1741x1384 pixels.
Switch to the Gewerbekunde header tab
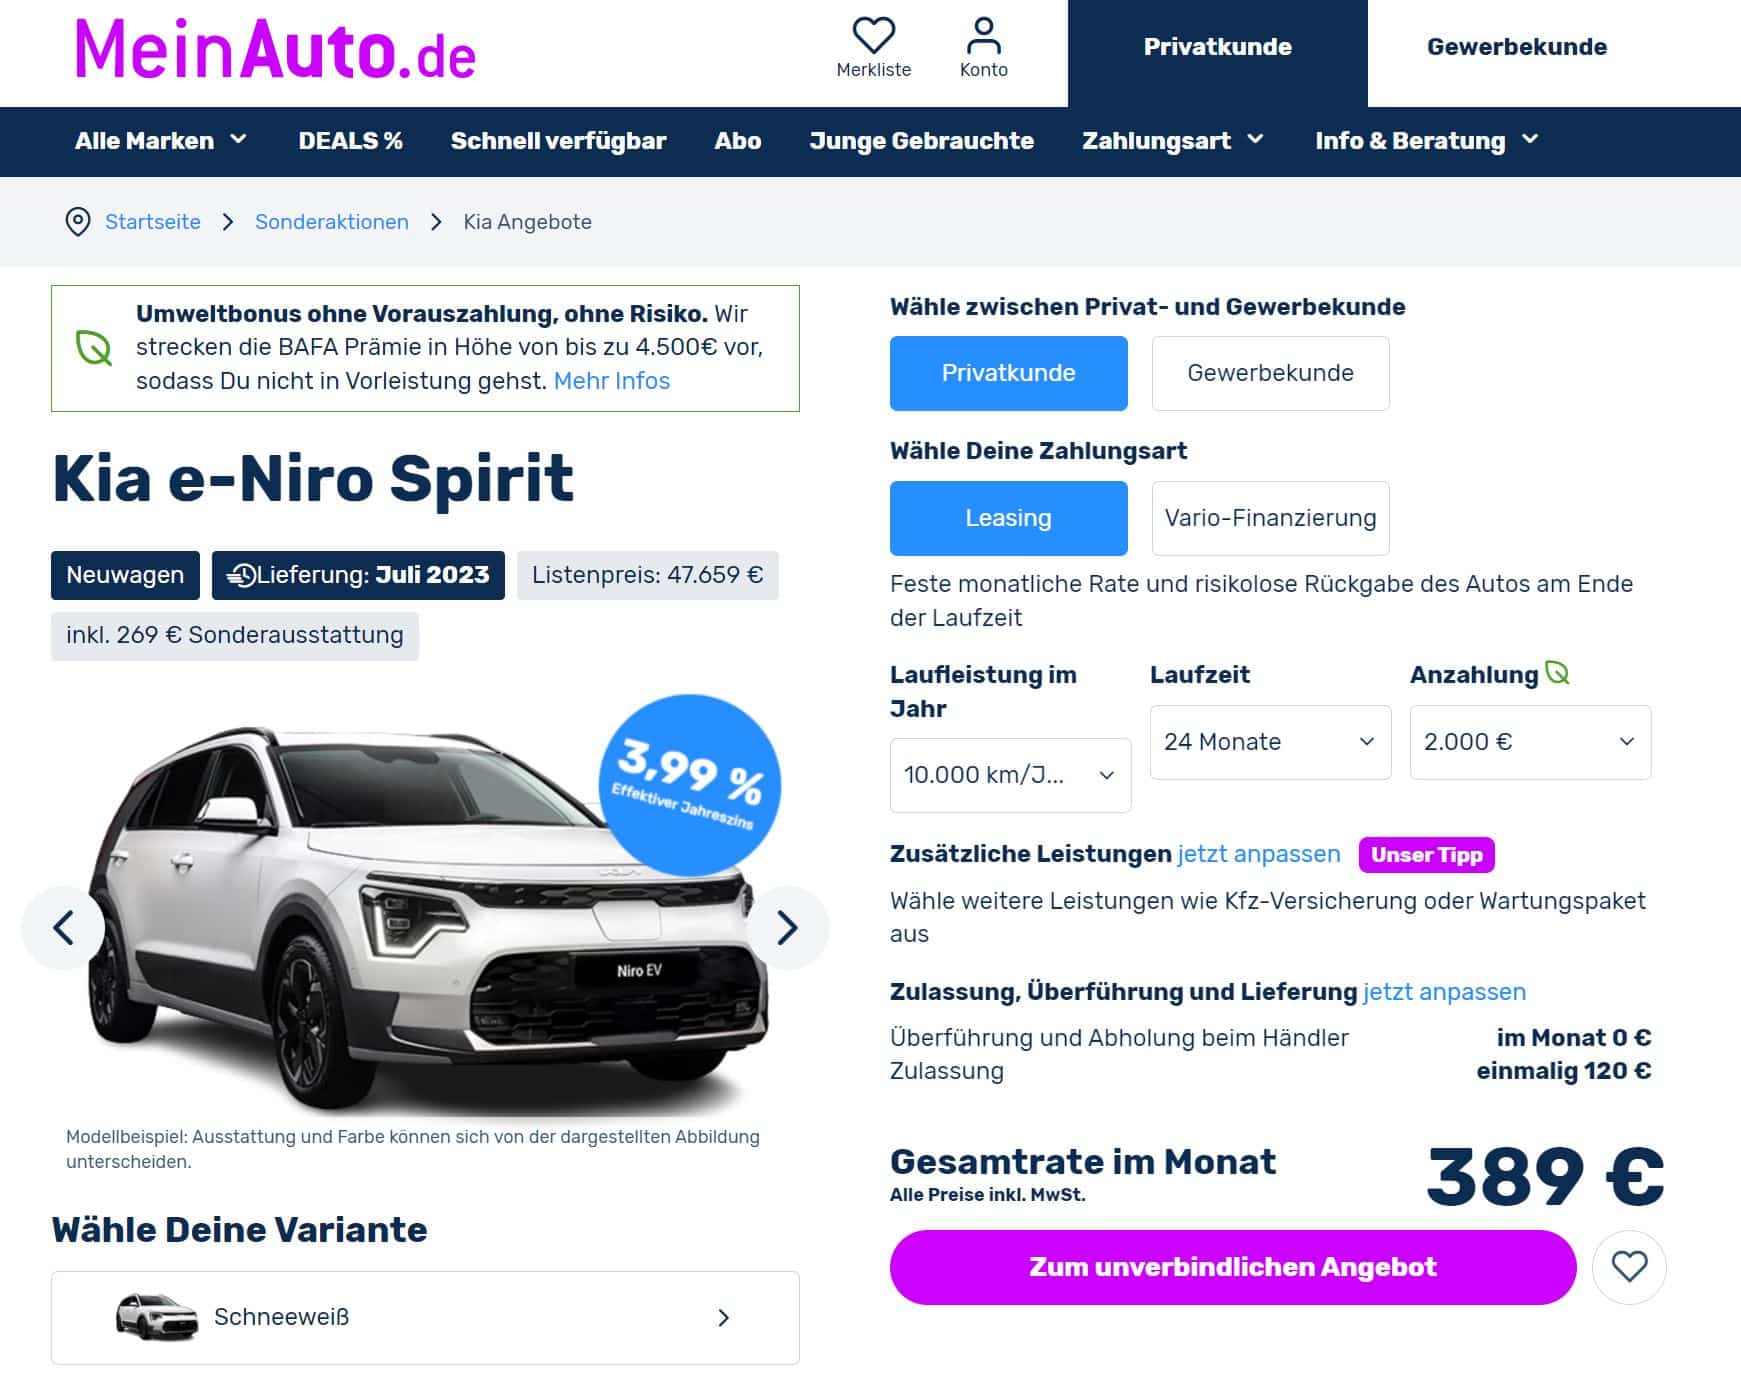tap(1517, 47)
